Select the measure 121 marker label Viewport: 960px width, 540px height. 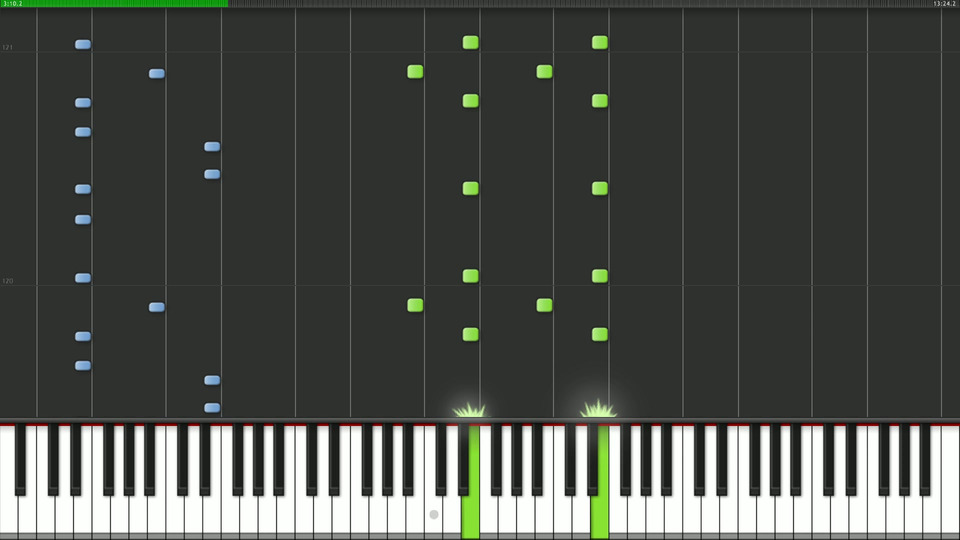tap(7, 47)
